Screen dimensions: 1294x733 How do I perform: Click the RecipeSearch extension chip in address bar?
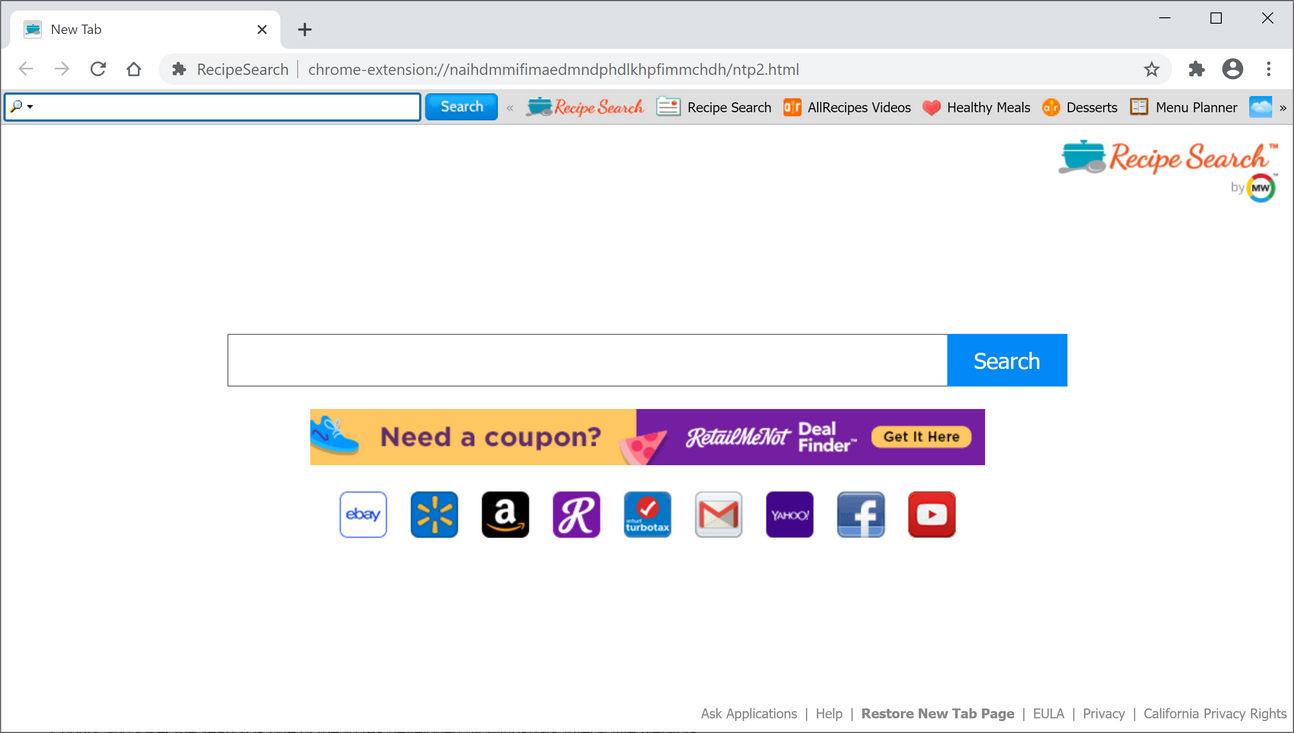tap(230, 69)
